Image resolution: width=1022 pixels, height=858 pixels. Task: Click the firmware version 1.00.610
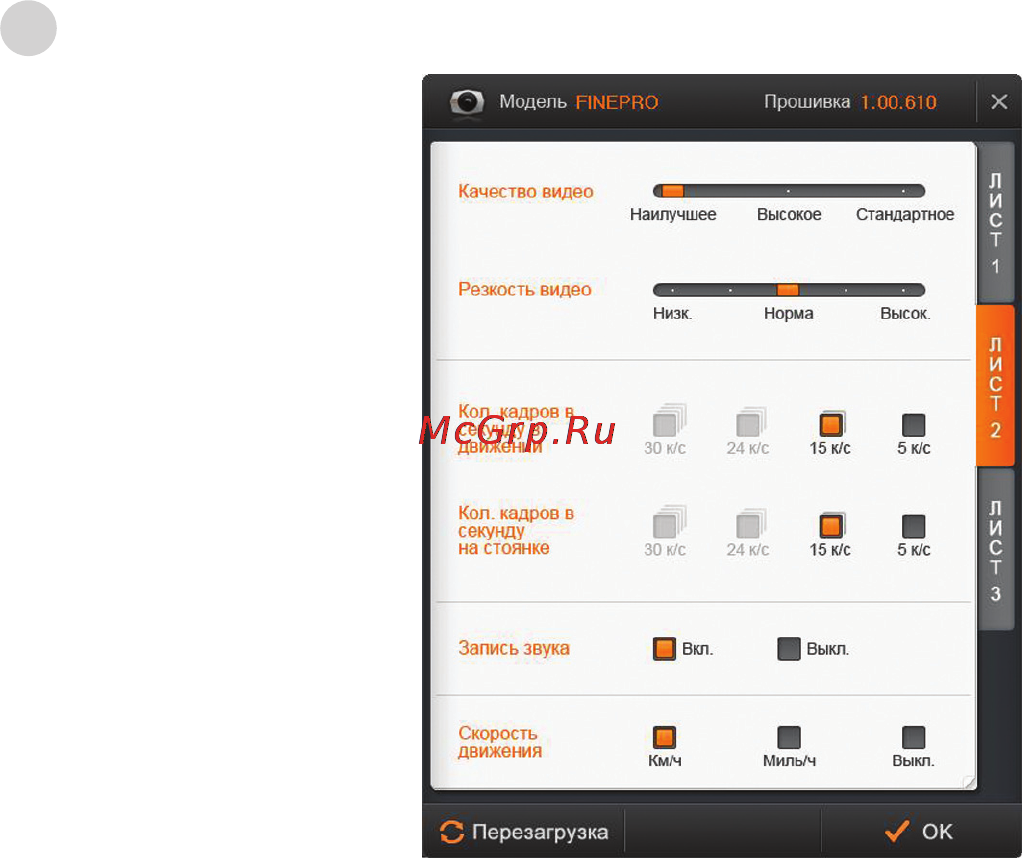click(x=898, y=102)
